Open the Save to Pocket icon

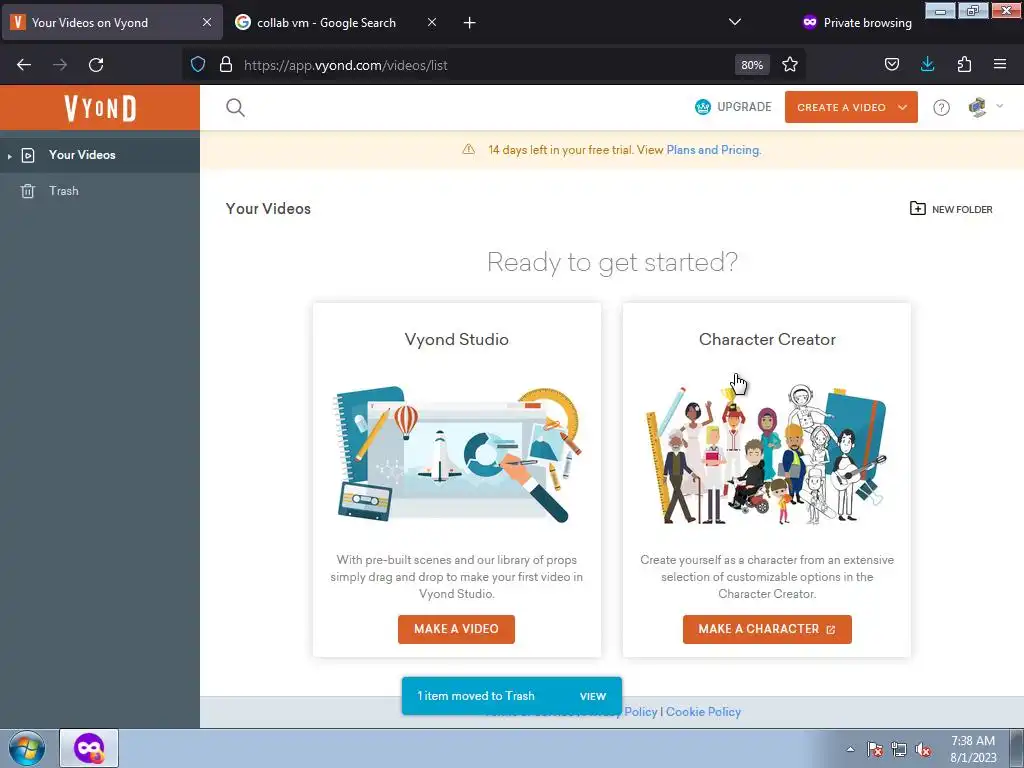[x=891, y=64]
